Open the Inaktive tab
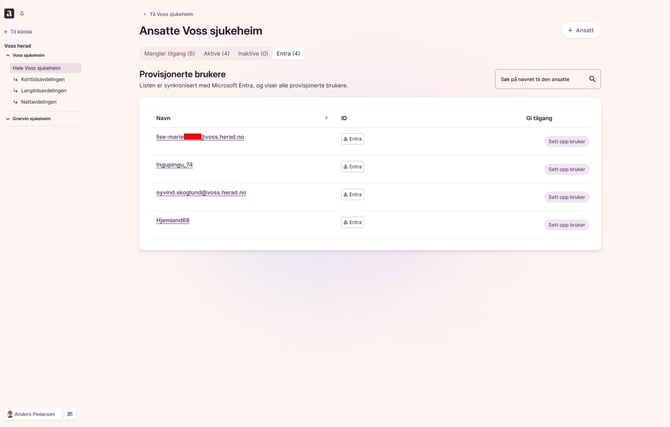This screenshot has width=670, height=427. (253, 53)
